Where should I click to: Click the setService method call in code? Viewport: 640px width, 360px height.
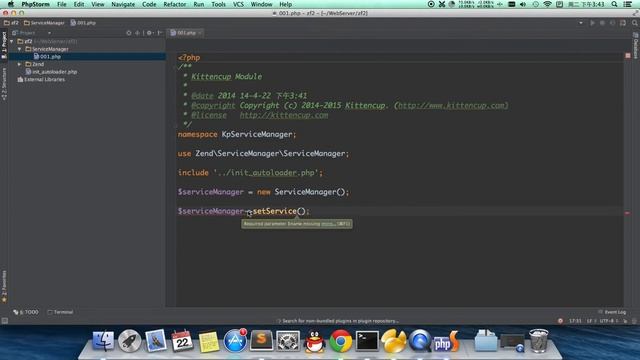[274, 211]
